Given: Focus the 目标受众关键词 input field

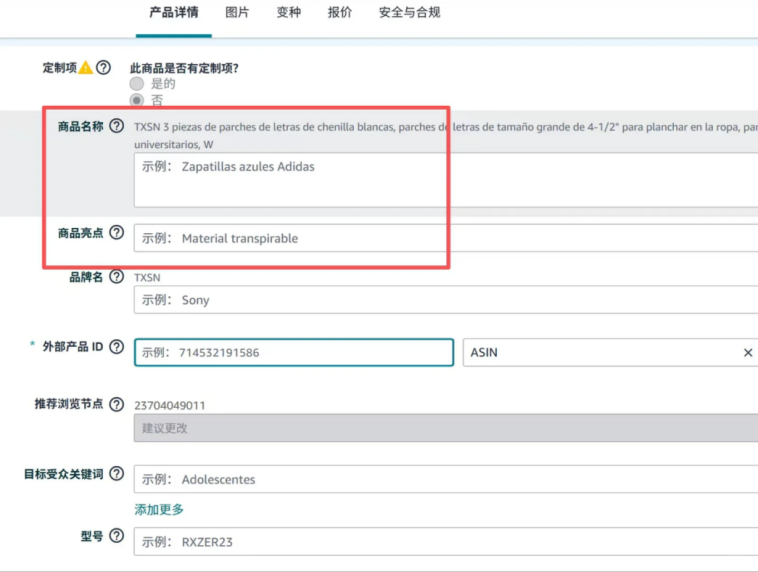Looking at the screenshot, I should [x=446, y=479].
